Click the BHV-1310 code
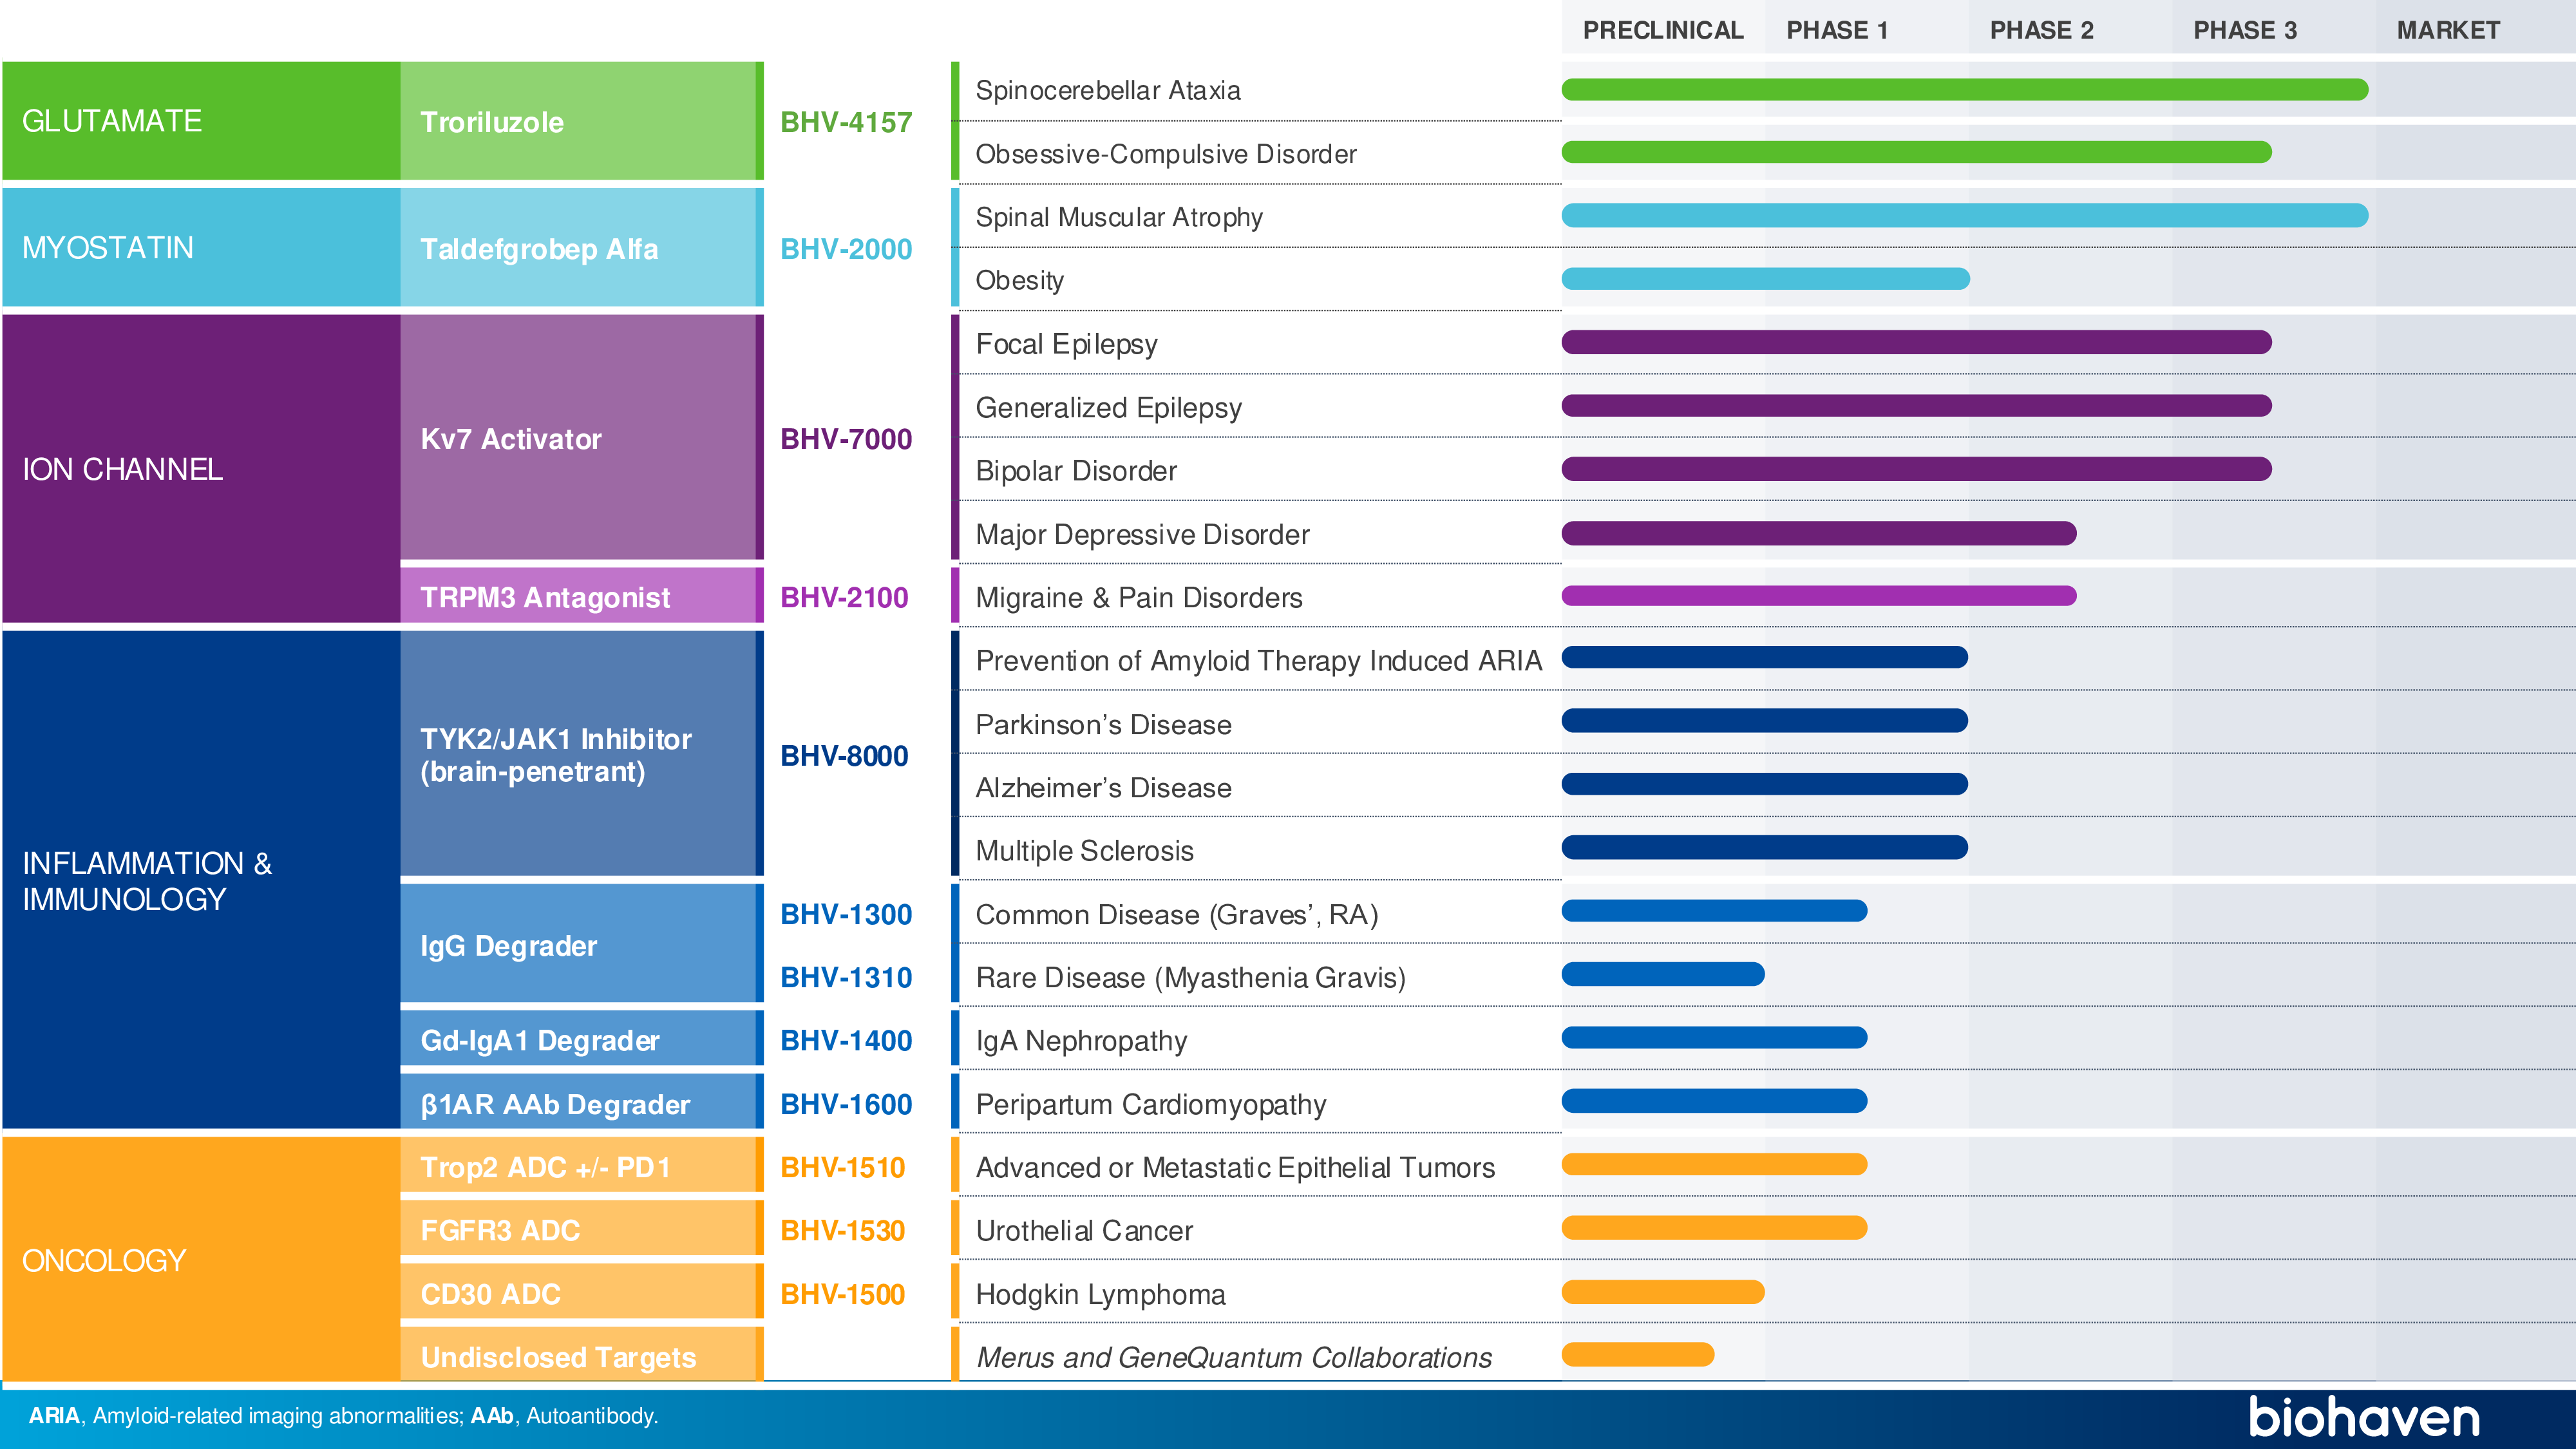 [x=846, y=977]
